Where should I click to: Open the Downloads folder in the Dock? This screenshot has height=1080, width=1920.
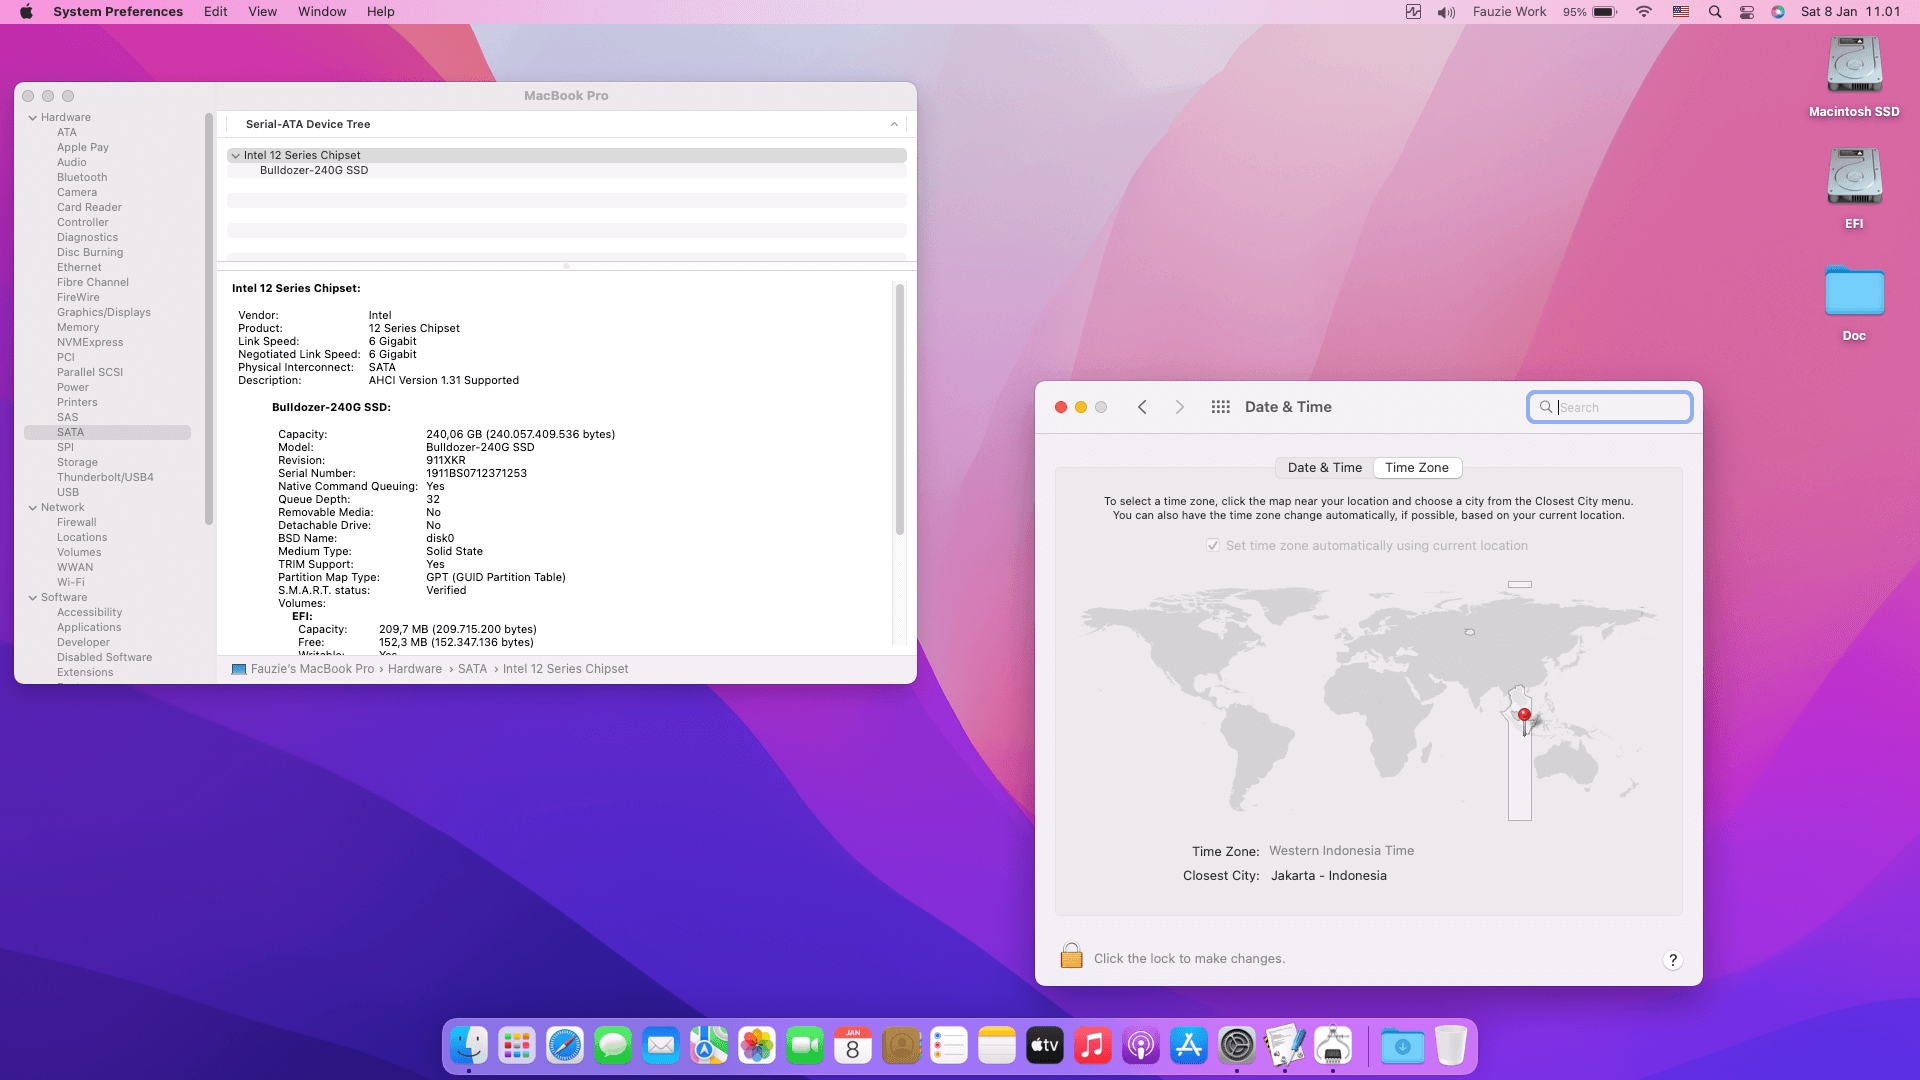tap(1403, 1046)
